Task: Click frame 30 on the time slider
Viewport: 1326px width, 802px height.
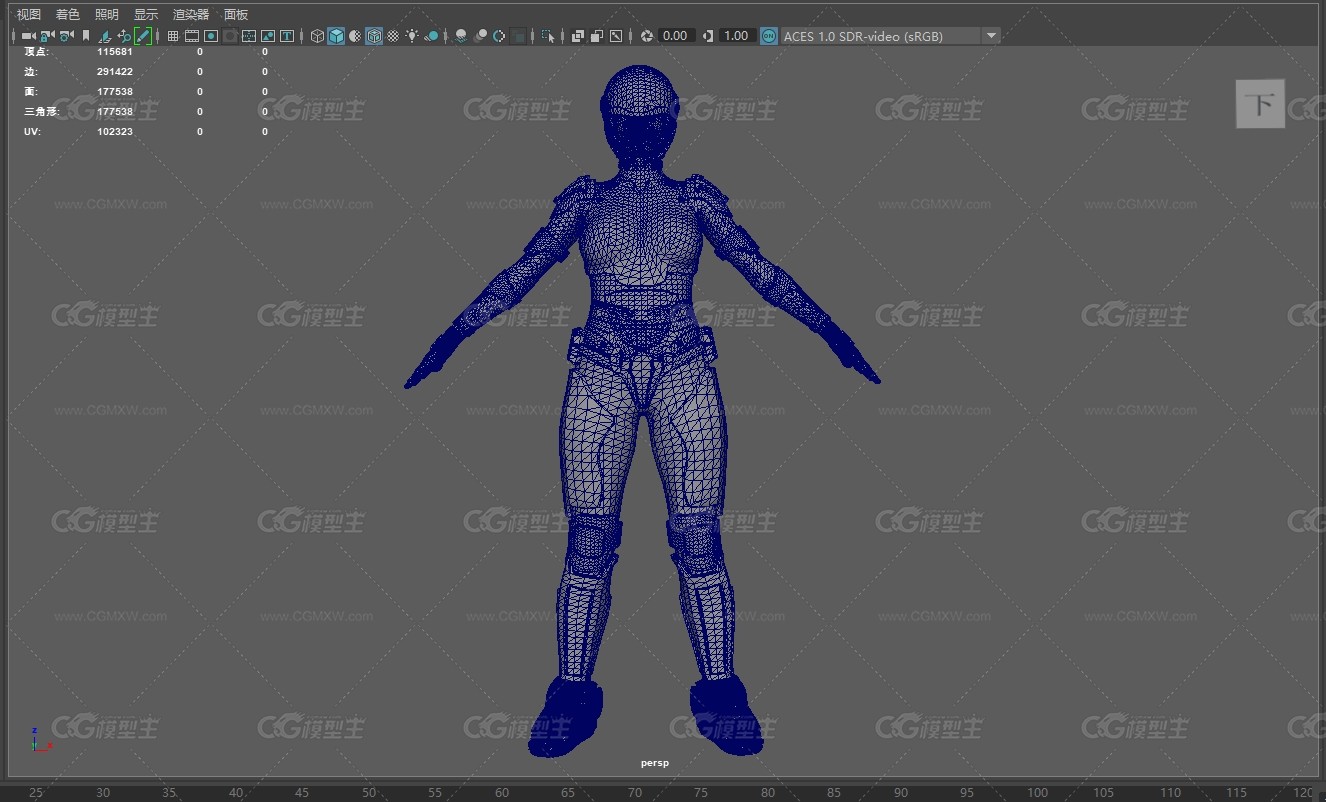Action: click(103, 793)
